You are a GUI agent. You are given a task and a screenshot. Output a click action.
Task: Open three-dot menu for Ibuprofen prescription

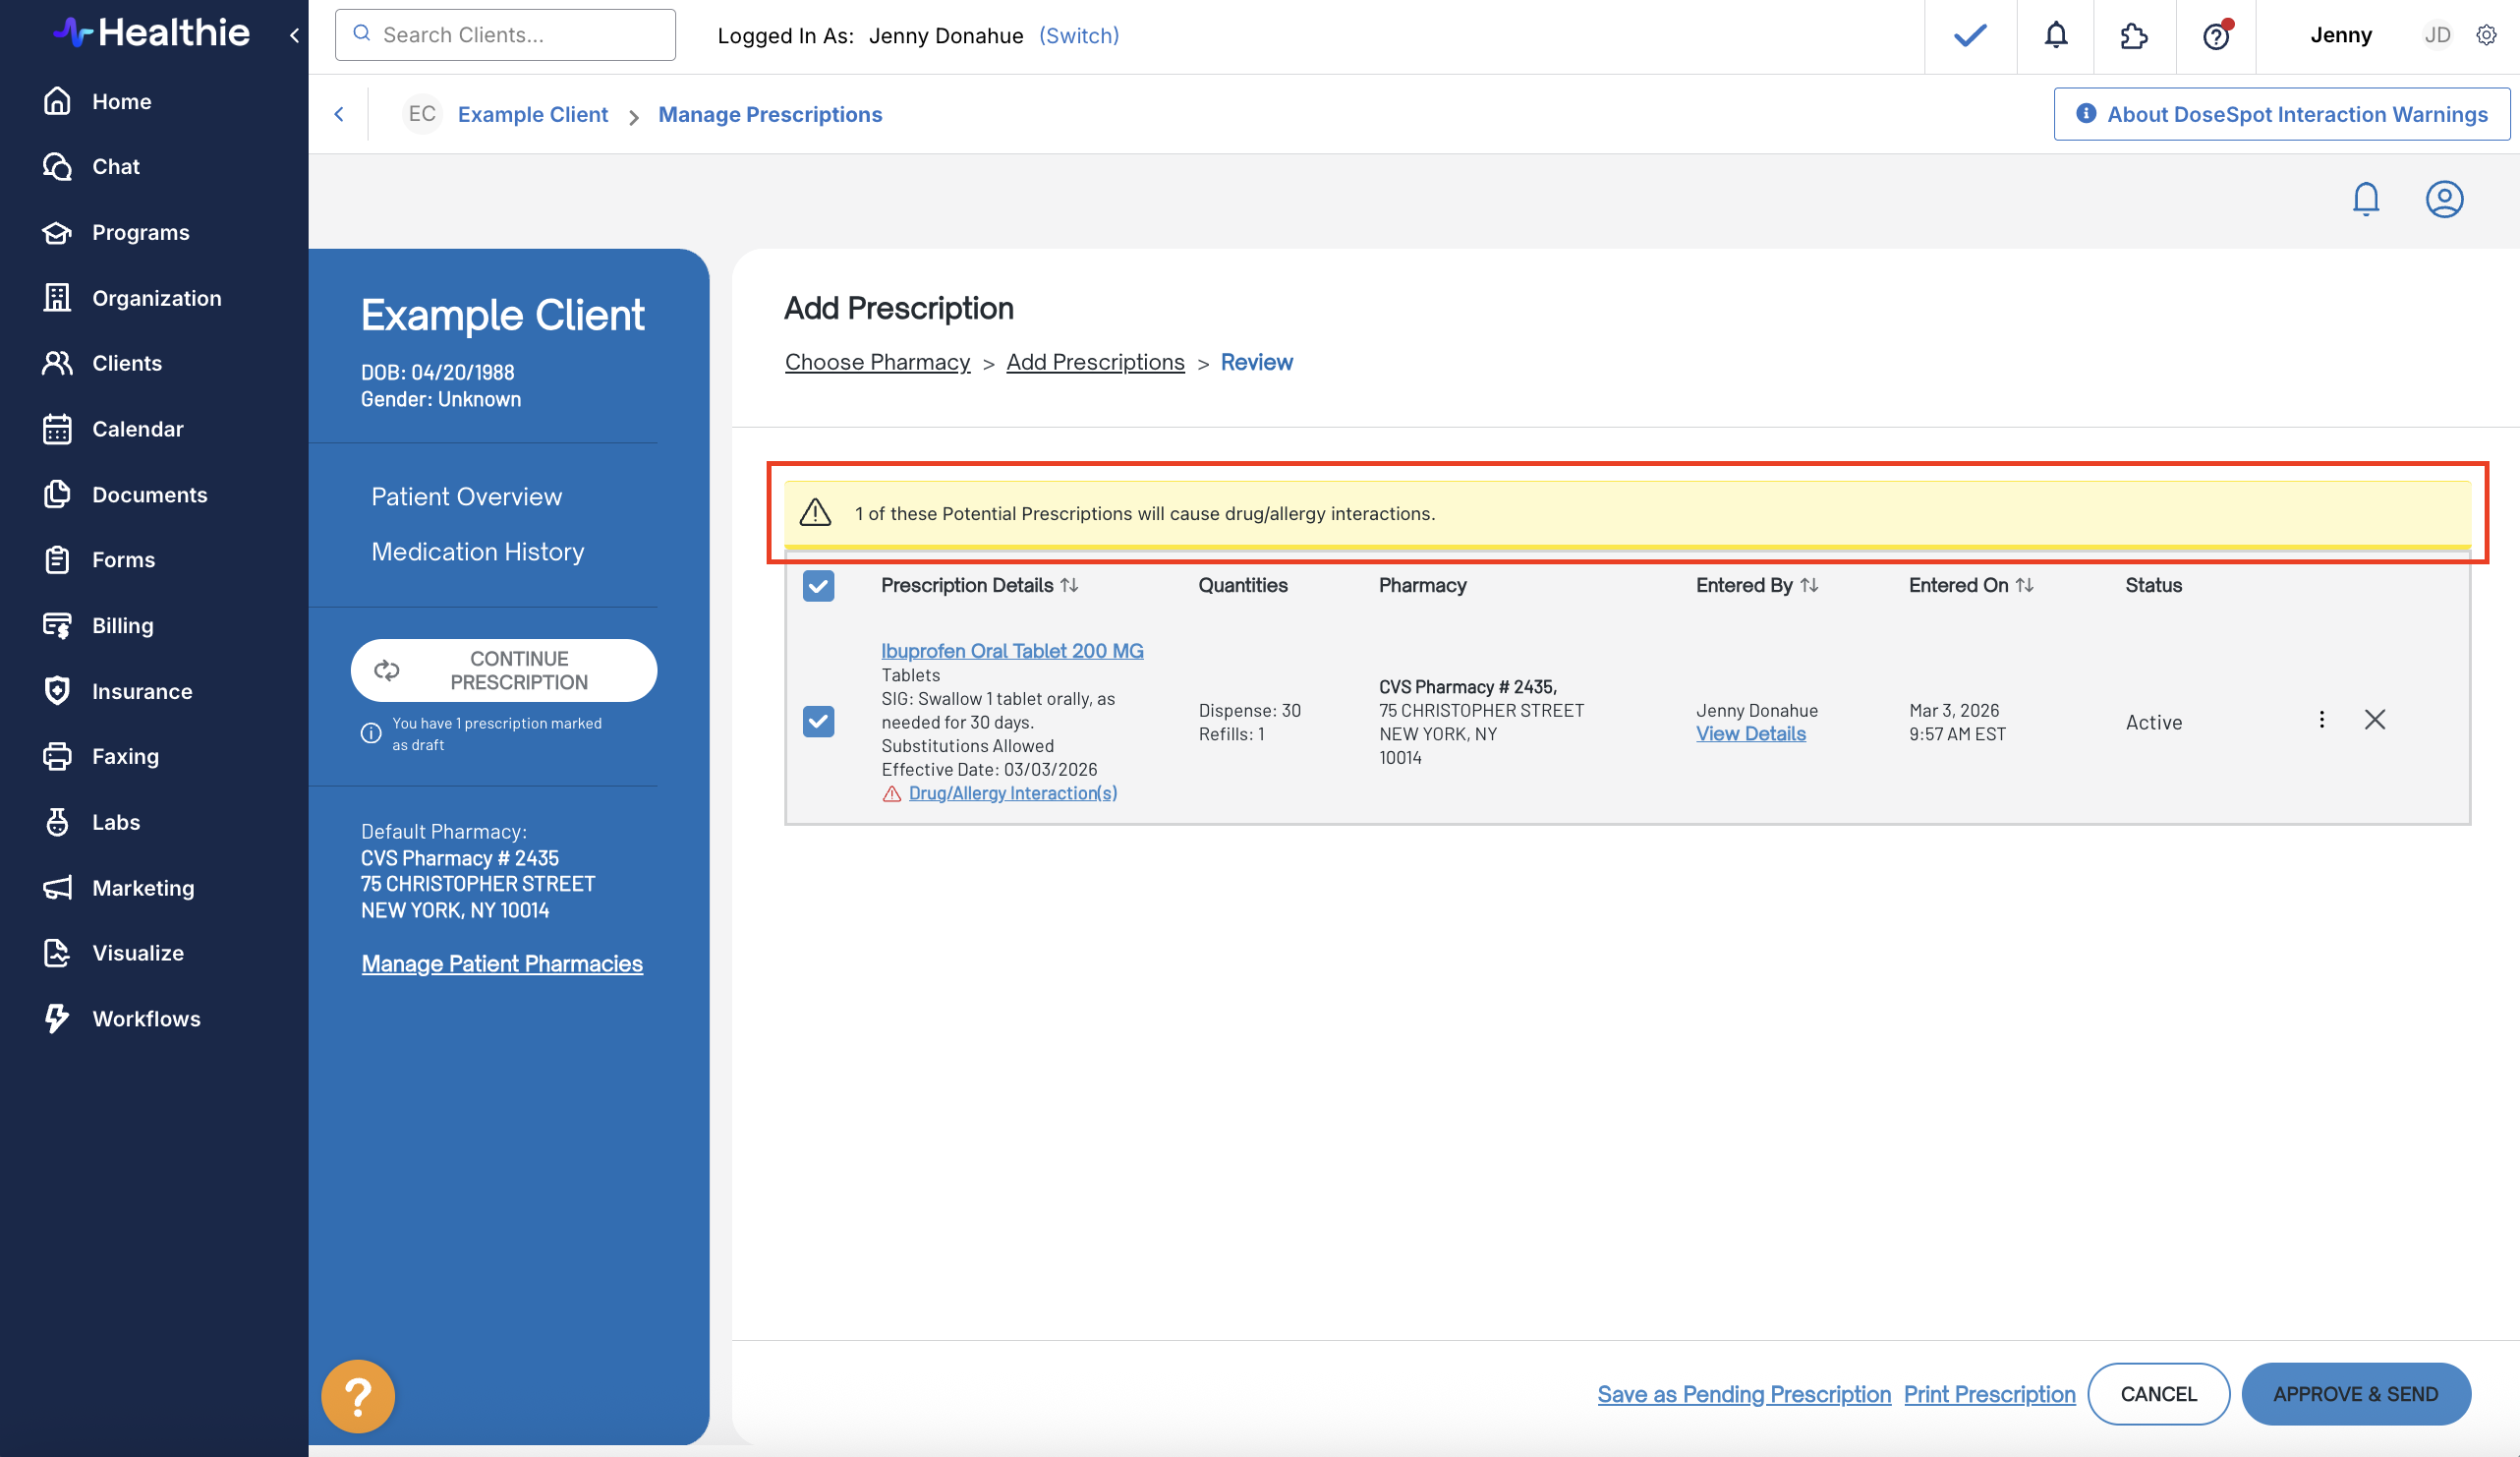click(2321, 720)
